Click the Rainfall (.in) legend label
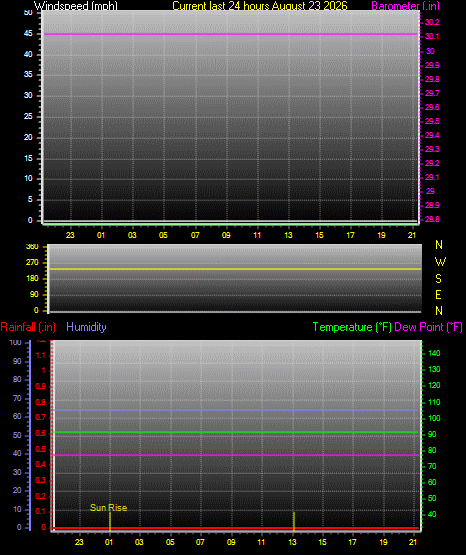Image resolution: width=466 pixels, height=555 pixels. tap(28, 327)
